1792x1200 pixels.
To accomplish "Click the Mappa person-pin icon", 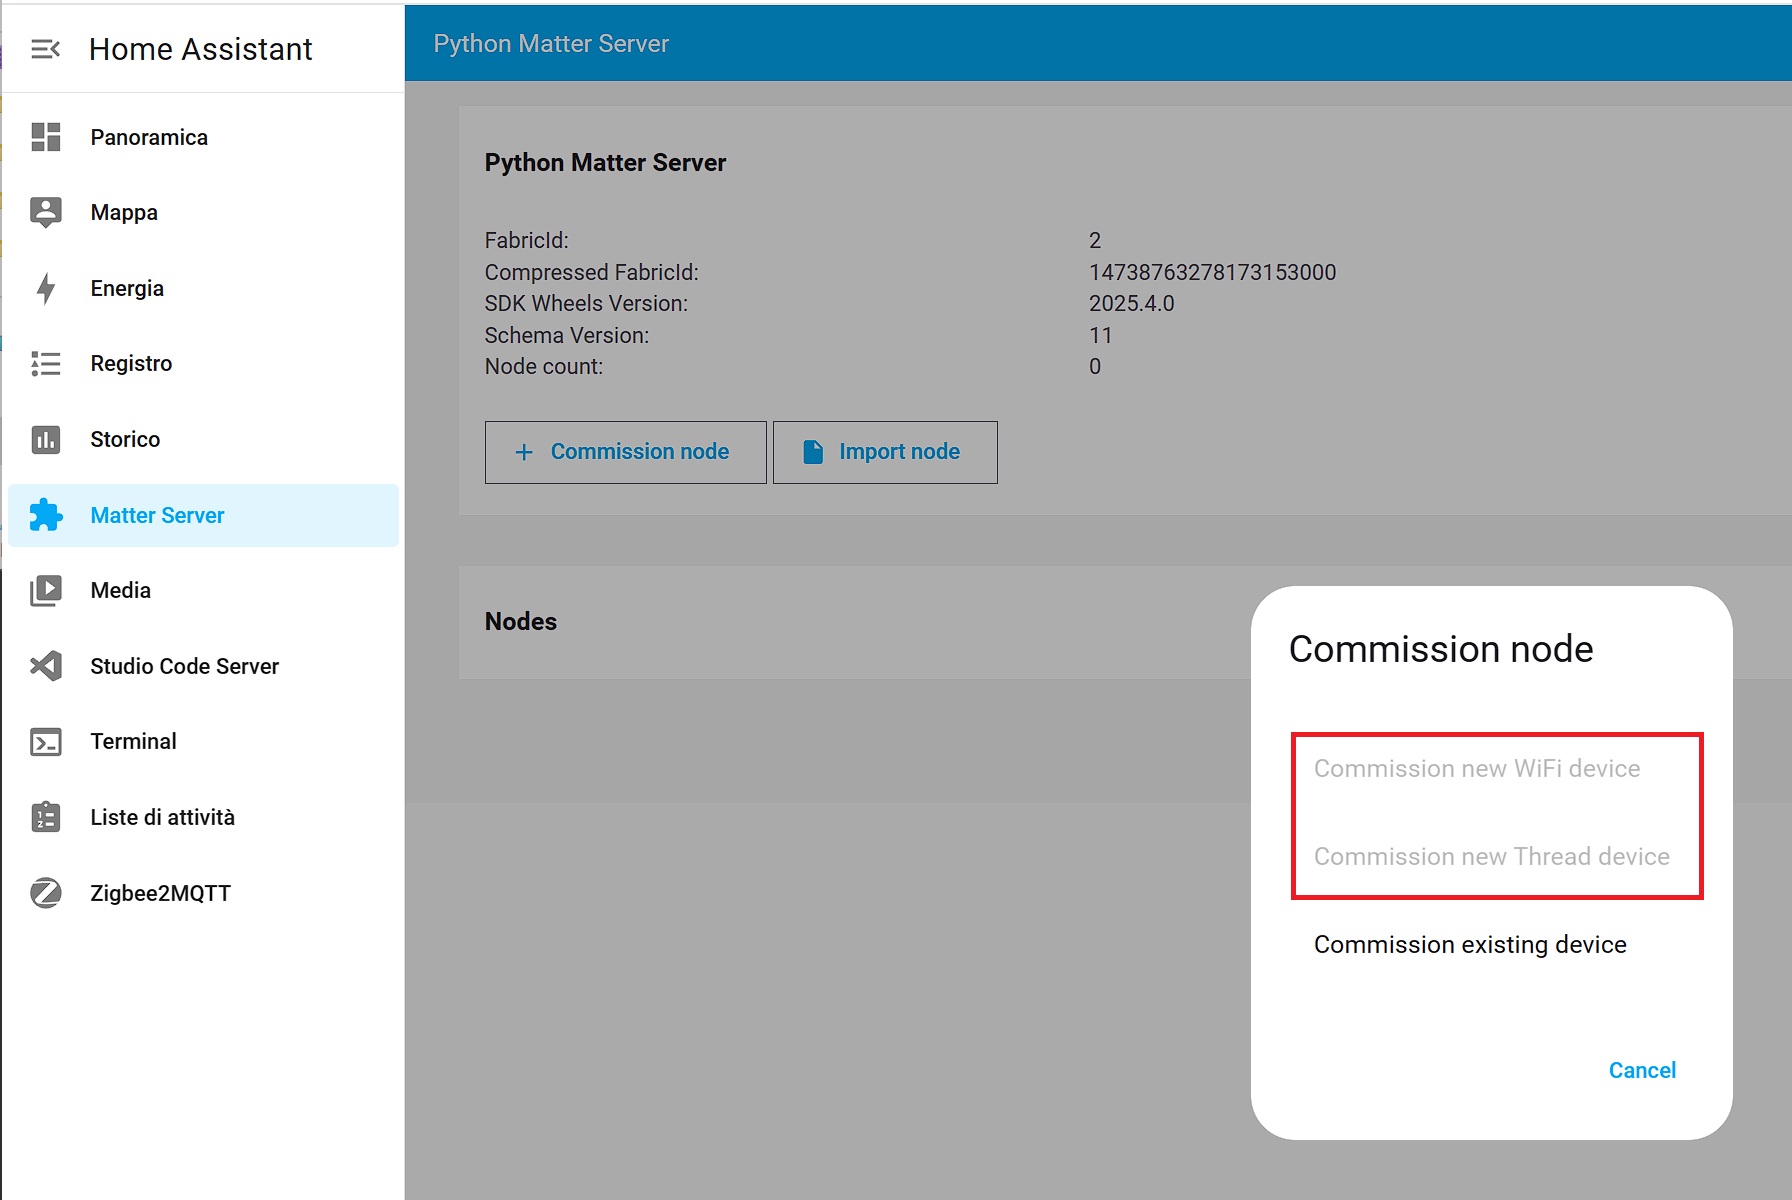I will pos(46,212).
